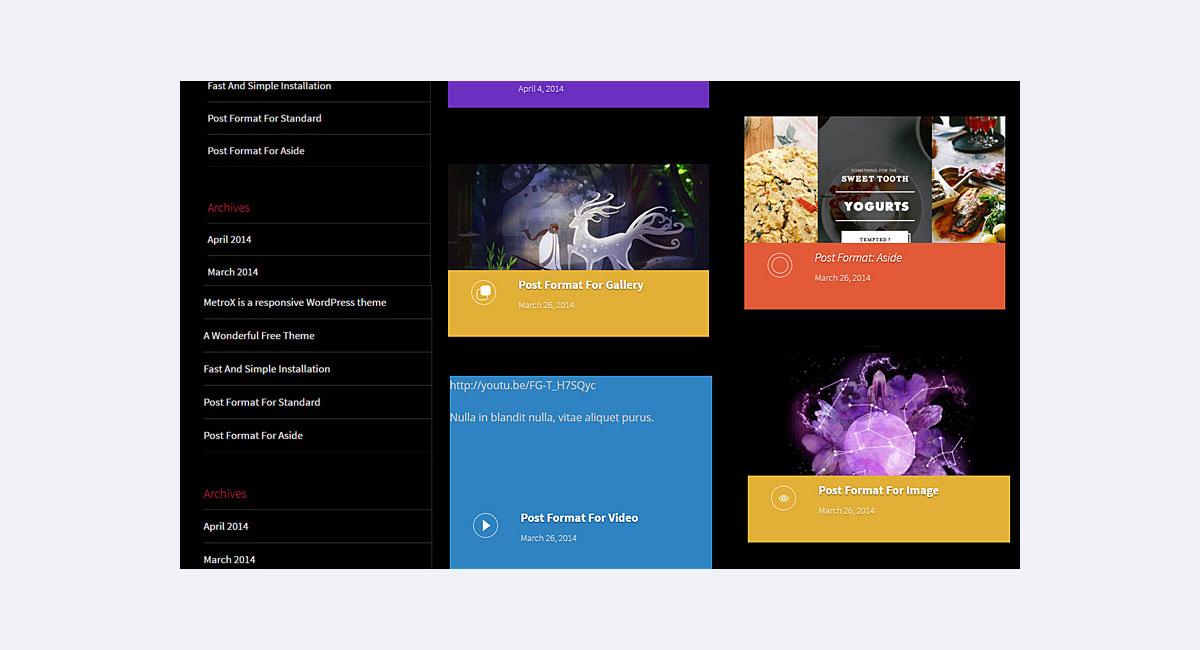Click the deer illustration gallery thumbnail

(x=578, y=216)
